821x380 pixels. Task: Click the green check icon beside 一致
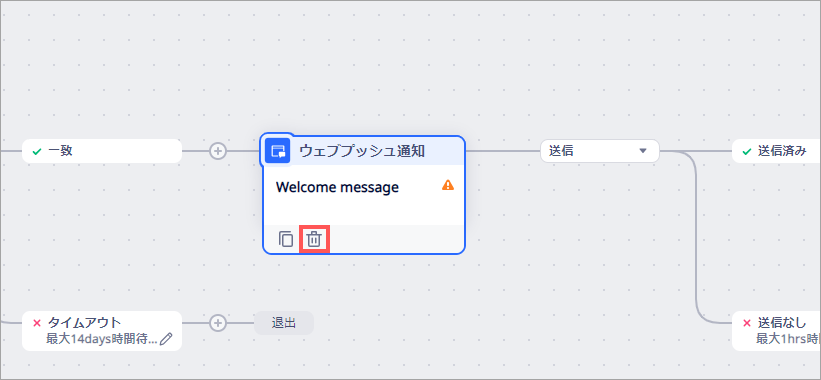point(37,151)
